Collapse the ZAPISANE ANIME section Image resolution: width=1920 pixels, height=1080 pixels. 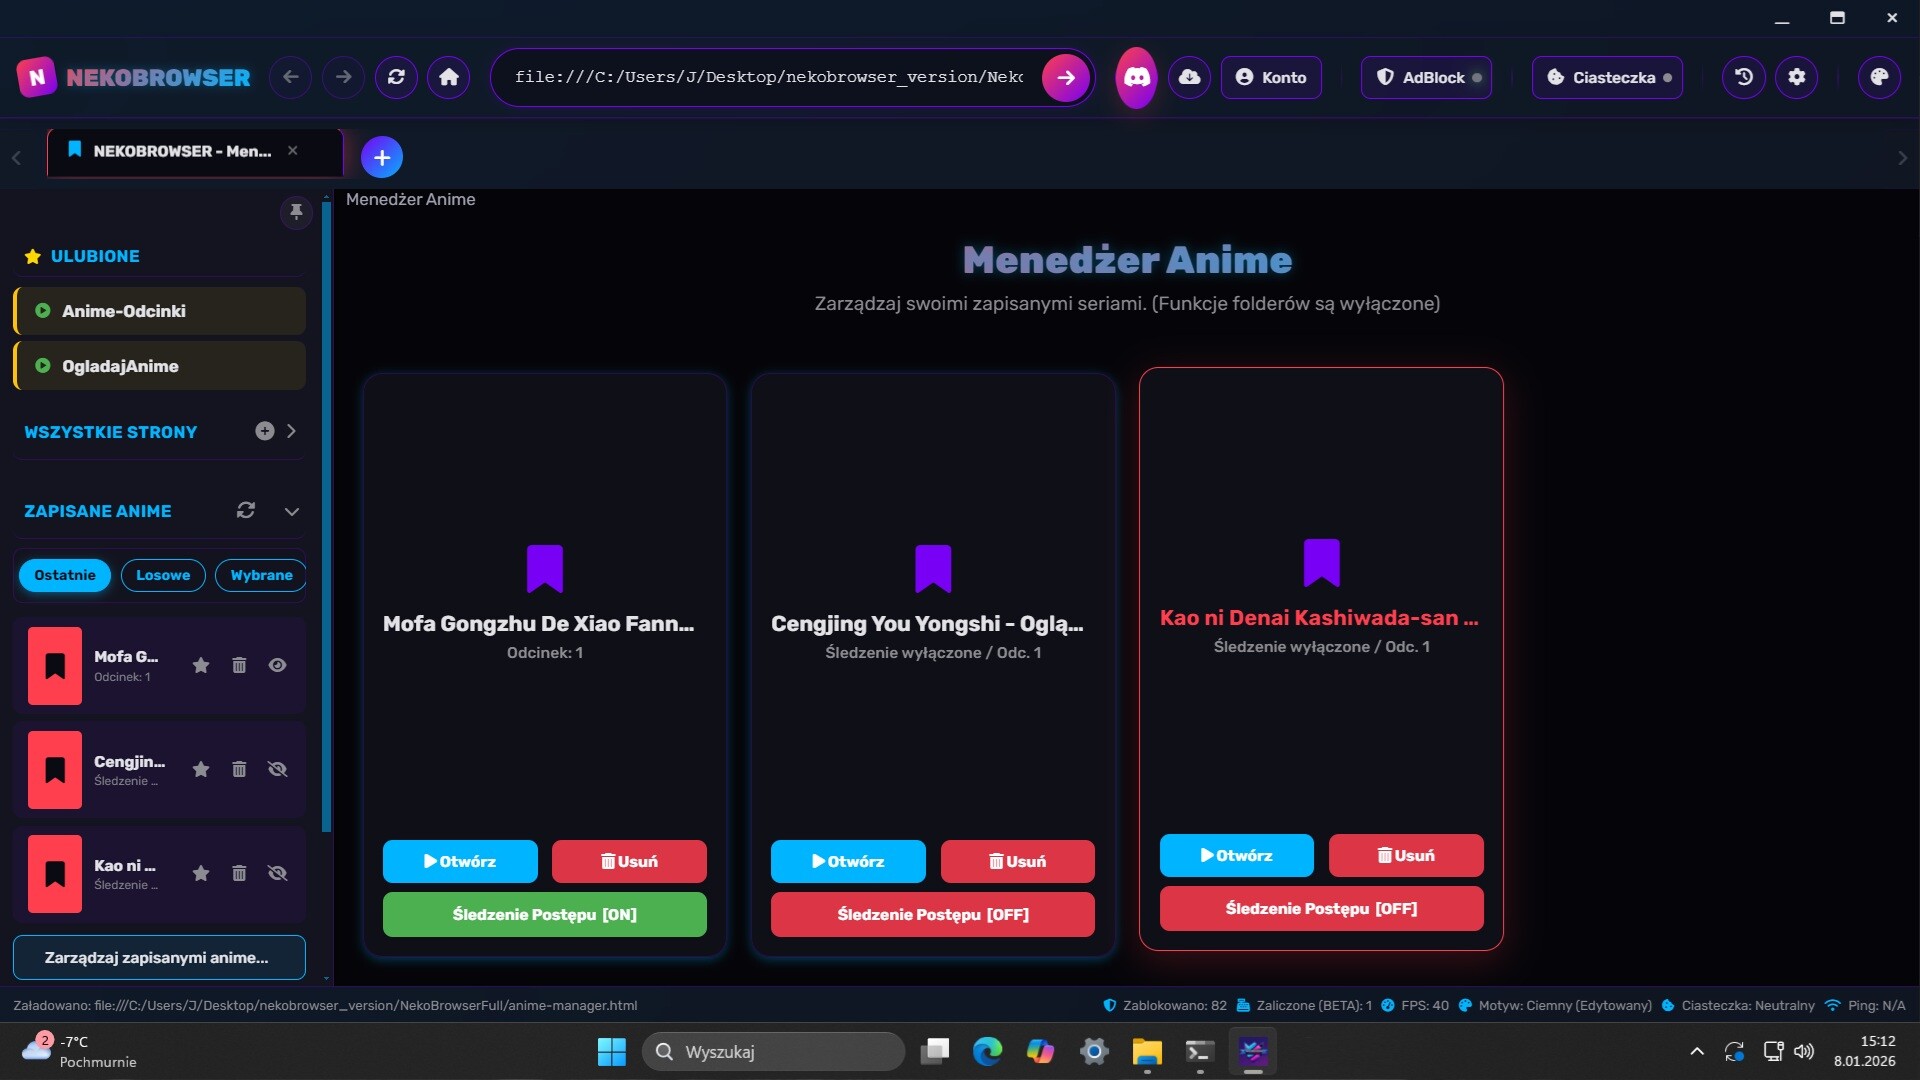pyautogui.click(x=292, y=511)
